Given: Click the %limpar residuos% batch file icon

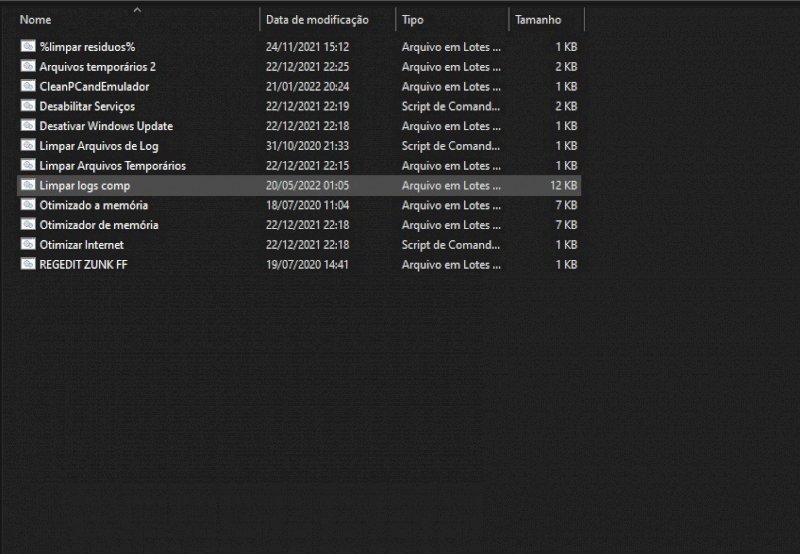Looking at the screenshot, I should [x=28, y=47].
